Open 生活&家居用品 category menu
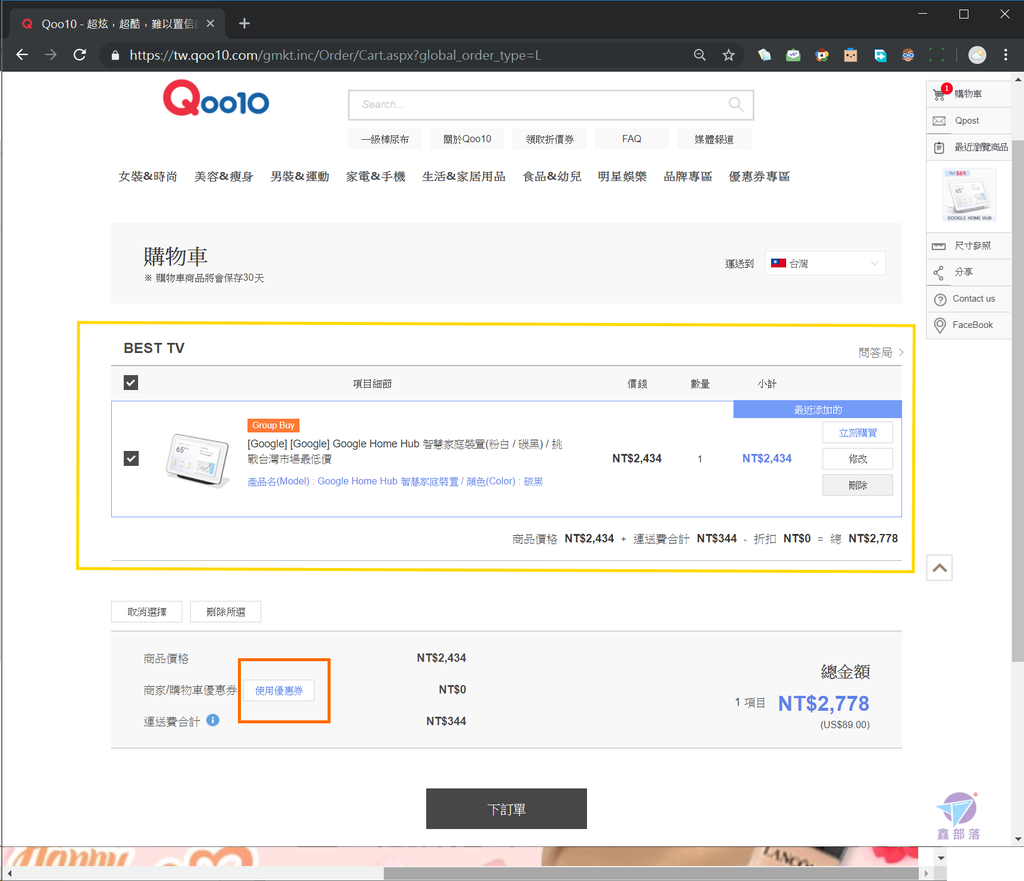The width and height of the screenshot is (1024, 881). tap(464, 176)
